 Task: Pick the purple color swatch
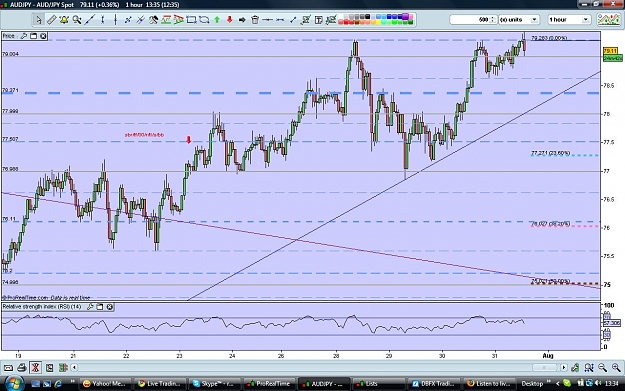405,17
